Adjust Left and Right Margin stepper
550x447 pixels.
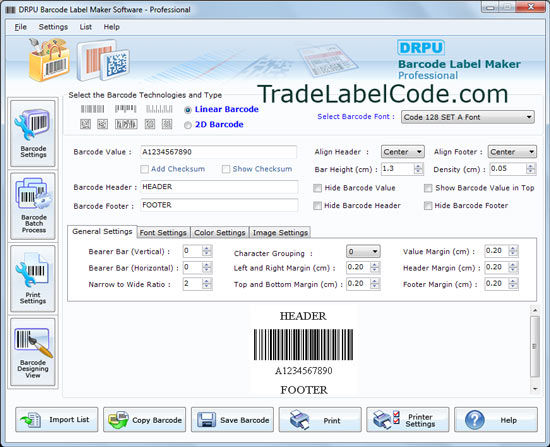[375, 267]
